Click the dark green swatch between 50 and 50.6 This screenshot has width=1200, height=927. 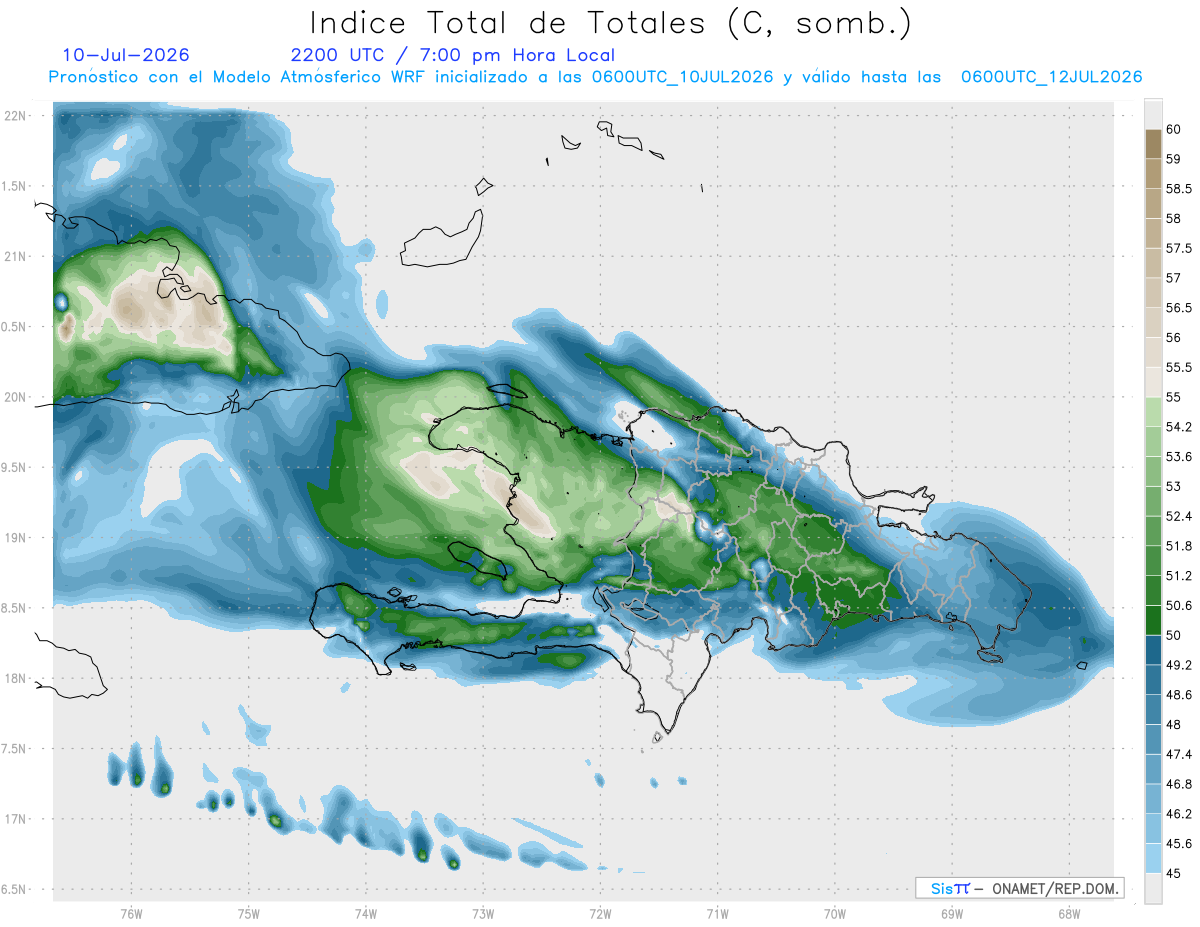tap(1153, 620)
